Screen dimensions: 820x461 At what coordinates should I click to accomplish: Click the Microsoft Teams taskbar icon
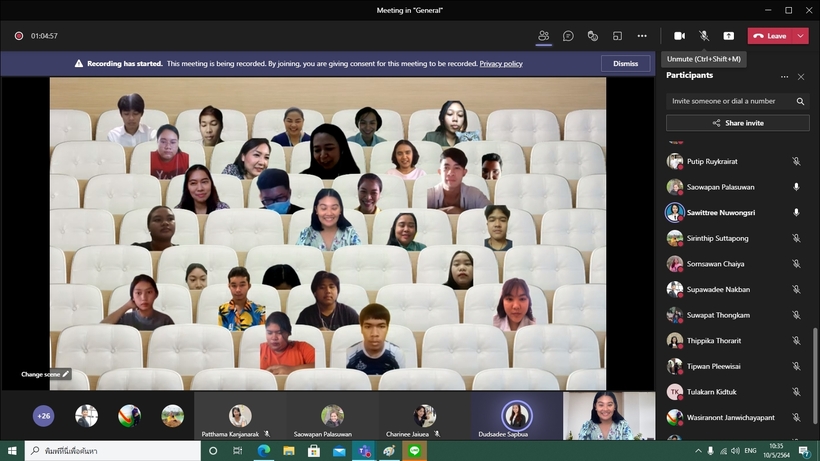pyautogui.click(x=365, y=451)
